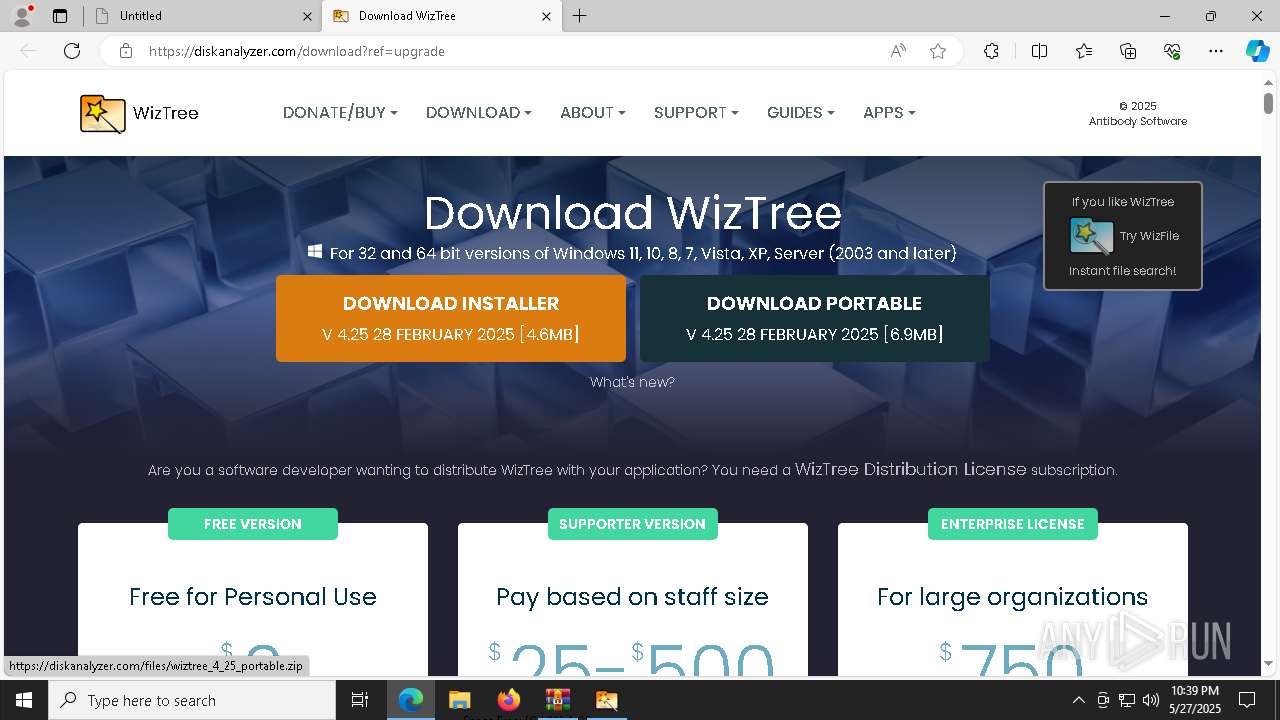Click the browser profile avatar icon
The width and height of the screenshot is (1280, 720).
(x=22, y=16)
